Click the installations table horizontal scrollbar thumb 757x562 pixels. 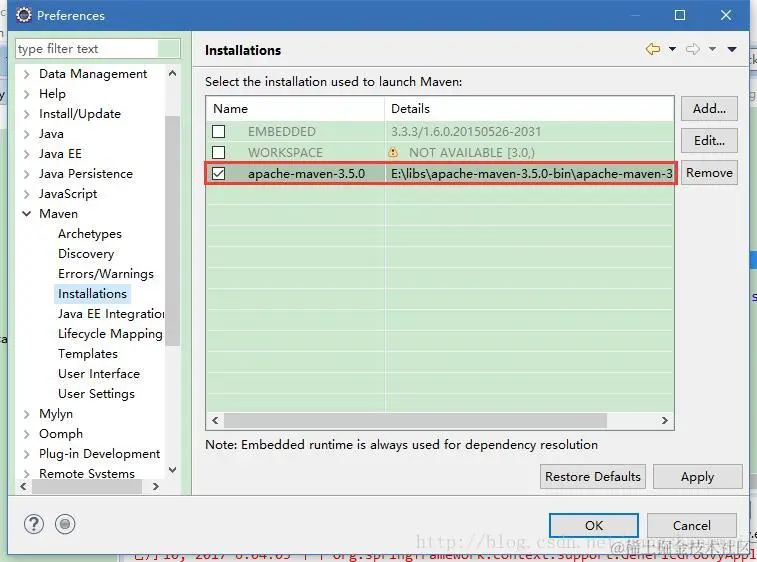415,421
